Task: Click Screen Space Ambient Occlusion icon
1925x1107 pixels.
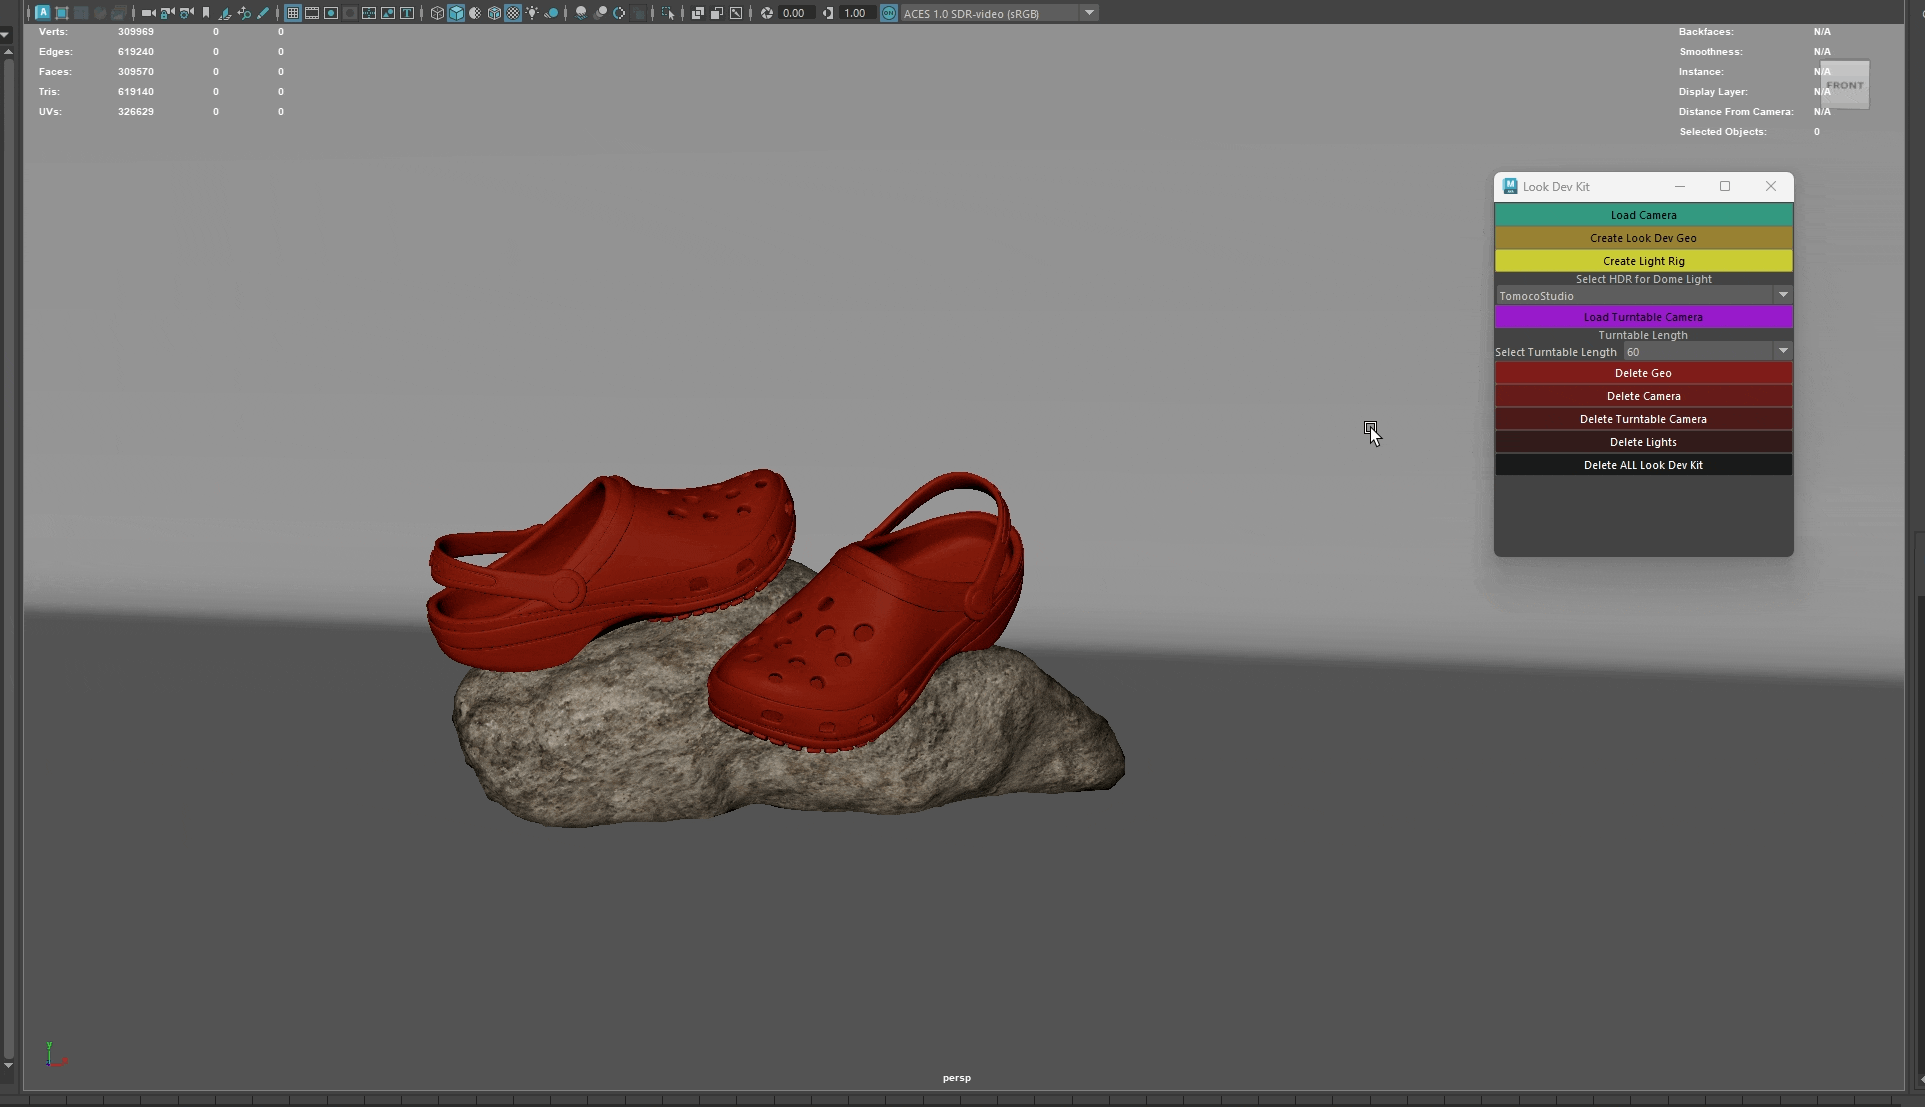Action: pyautogui.click(x=581, y=13)
